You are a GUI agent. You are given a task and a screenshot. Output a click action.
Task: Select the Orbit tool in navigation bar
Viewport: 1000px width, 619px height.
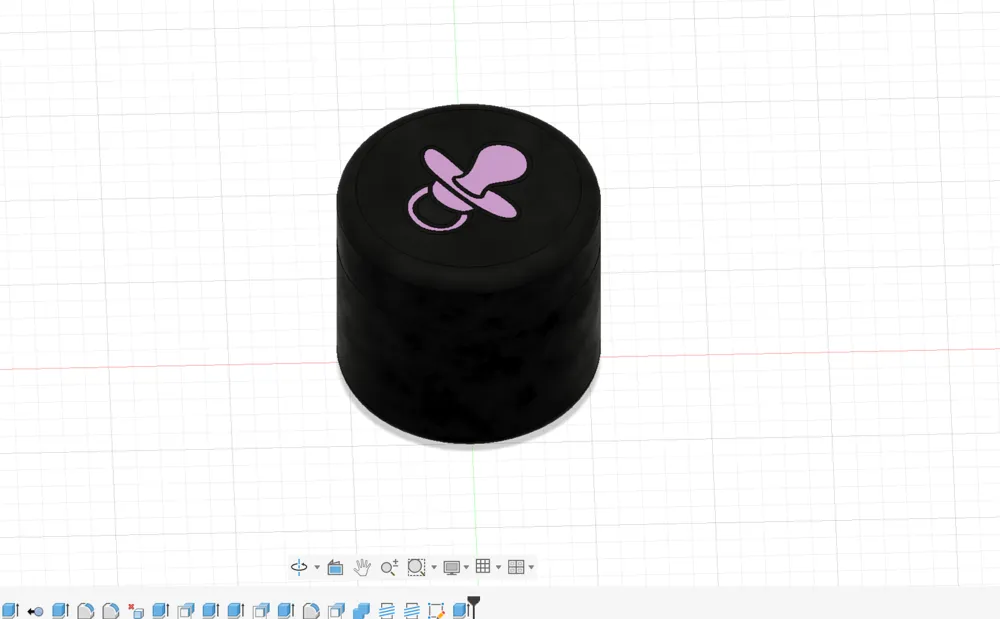[x=298, y=567]
